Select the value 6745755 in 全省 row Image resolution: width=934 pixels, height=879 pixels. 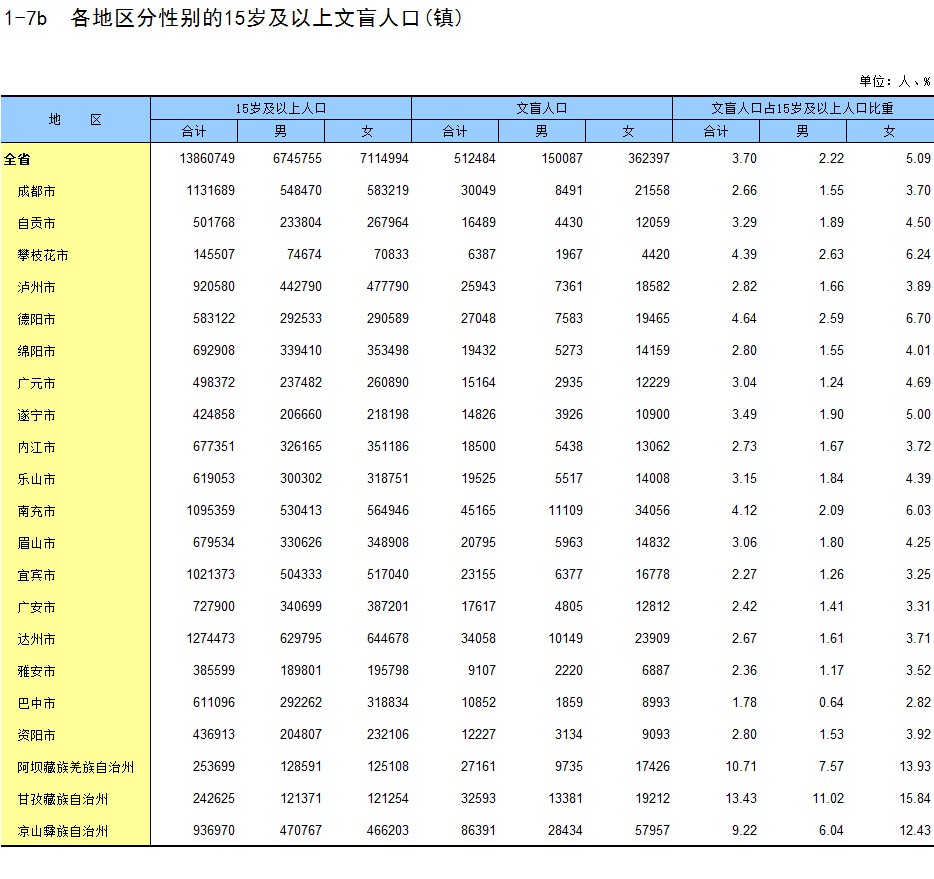tap(297, 158)
